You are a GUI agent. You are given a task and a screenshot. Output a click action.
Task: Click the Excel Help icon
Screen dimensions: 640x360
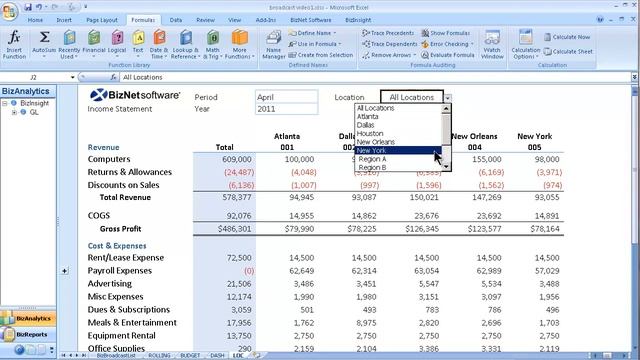600,20
